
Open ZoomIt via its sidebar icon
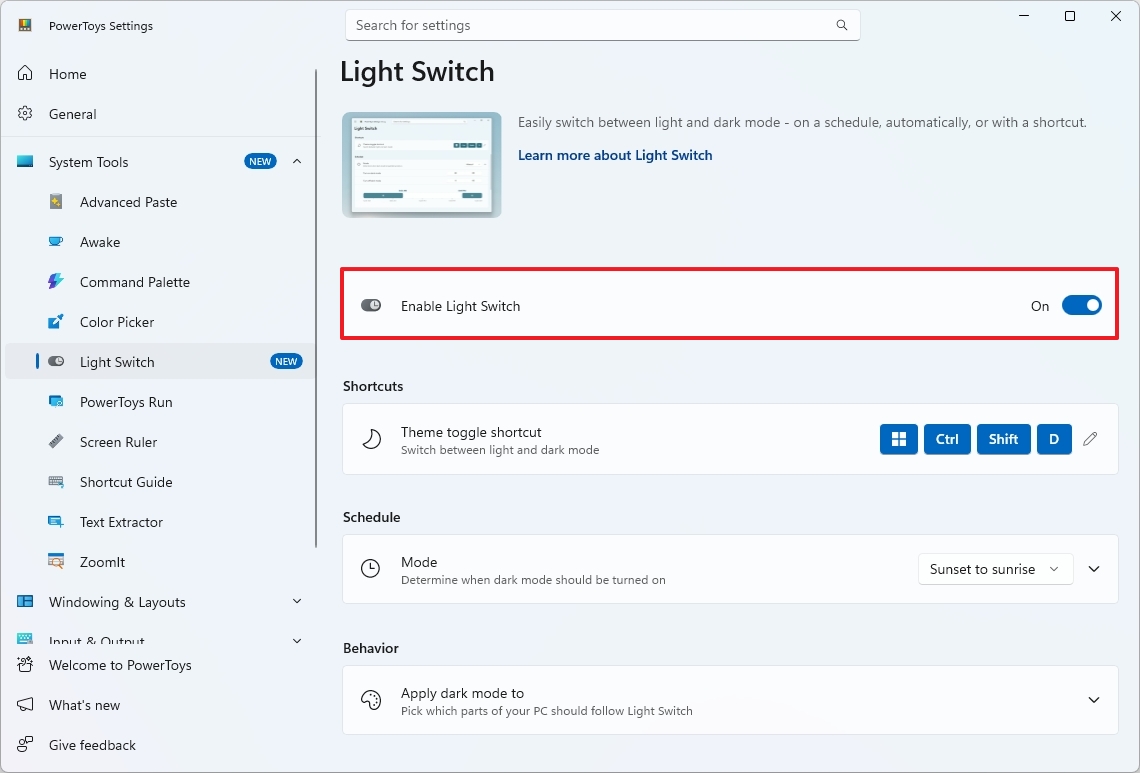coord(58,562)
